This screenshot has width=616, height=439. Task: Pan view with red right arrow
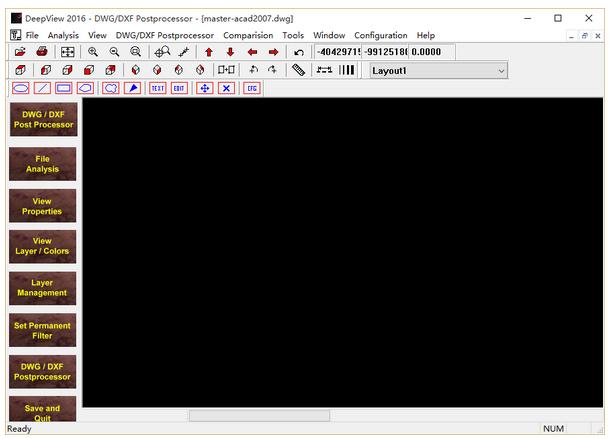click(273, 52)
